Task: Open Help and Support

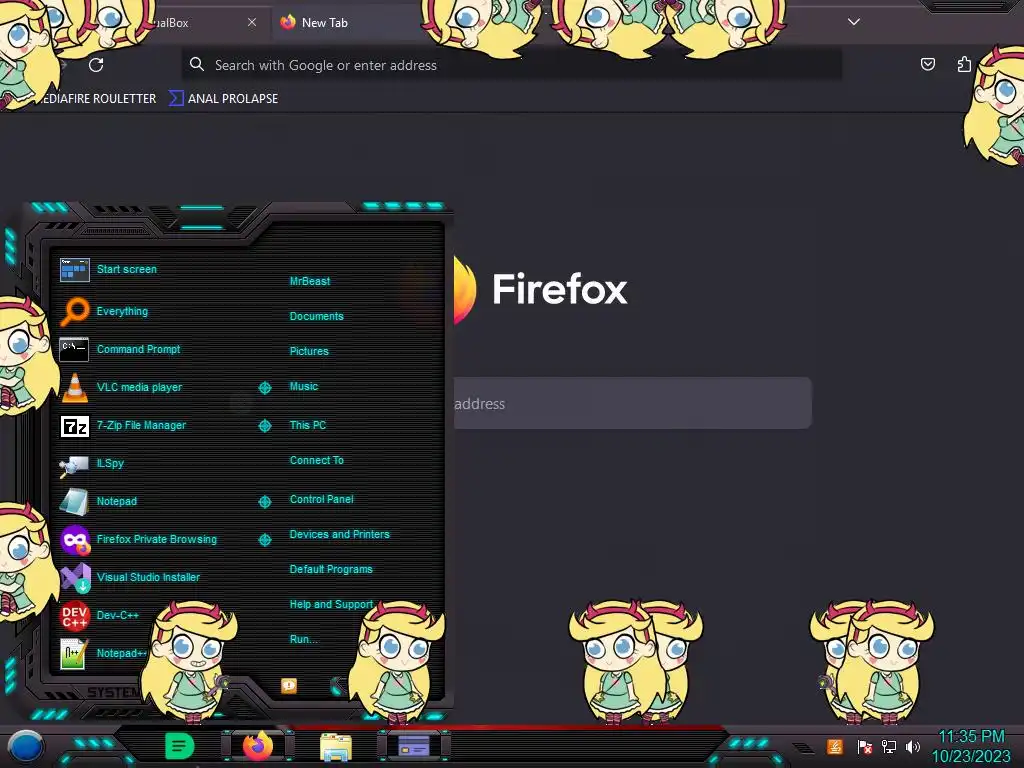Action: [x=331, y=605]
